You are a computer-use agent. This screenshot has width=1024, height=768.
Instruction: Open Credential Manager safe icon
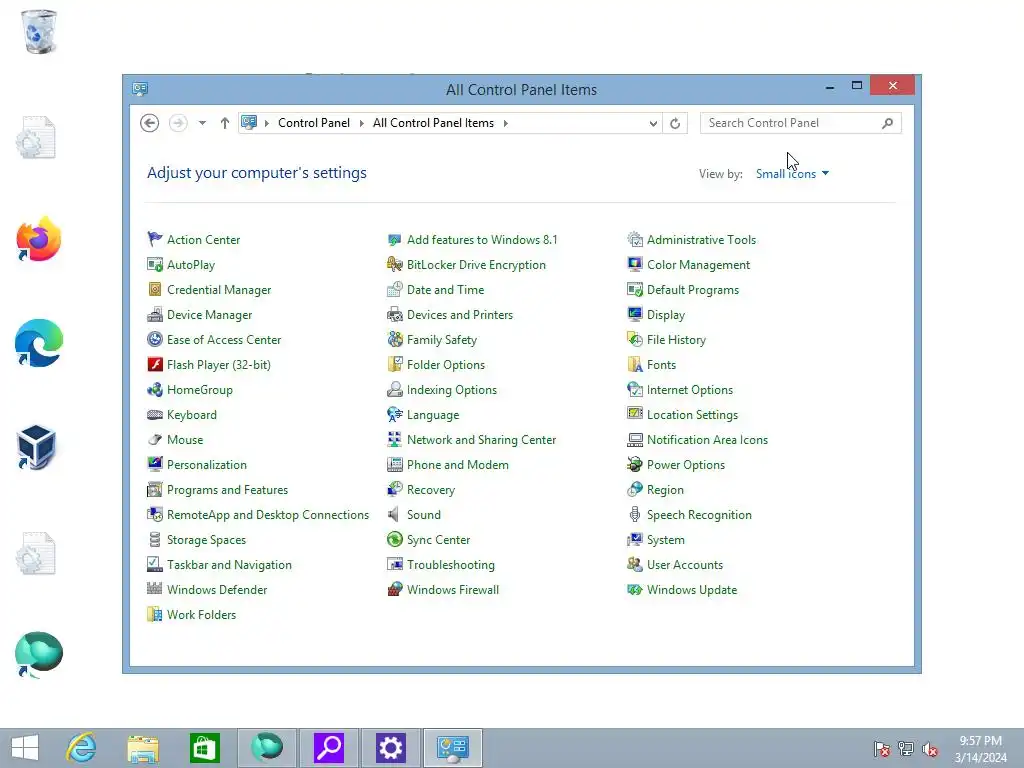(x=155, y=289)
